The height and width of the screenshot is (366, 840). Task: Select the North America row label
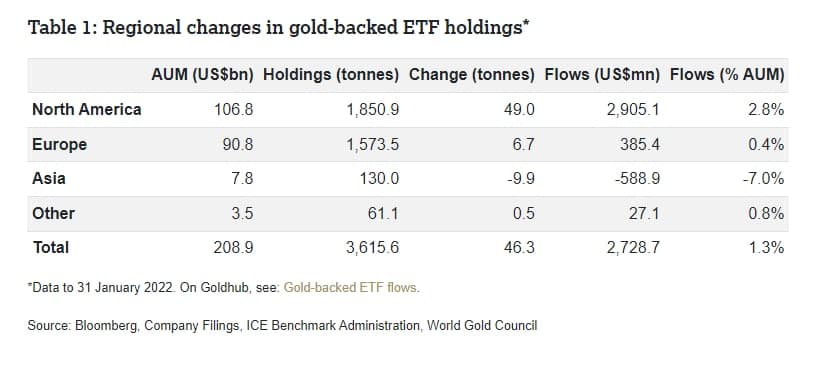tap(87, 109)
